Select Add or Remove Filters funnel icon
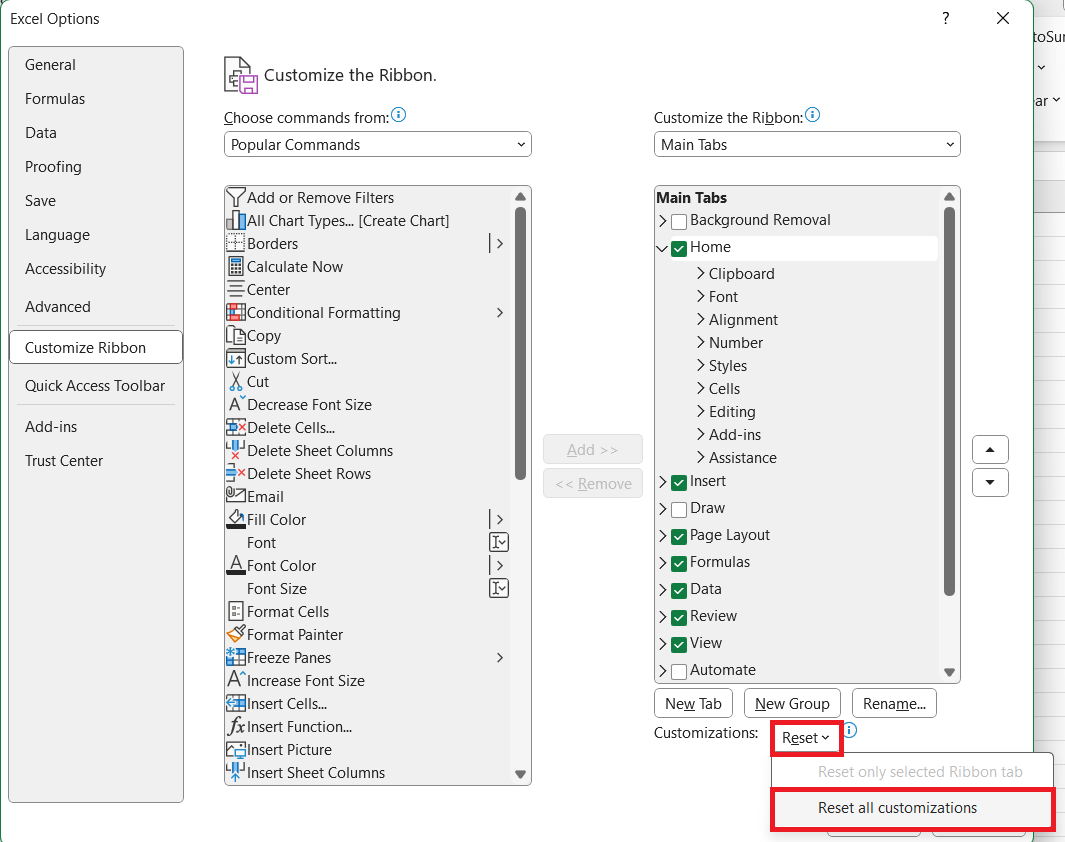Viewport: 1065px width, 842px height. point(236,198)
